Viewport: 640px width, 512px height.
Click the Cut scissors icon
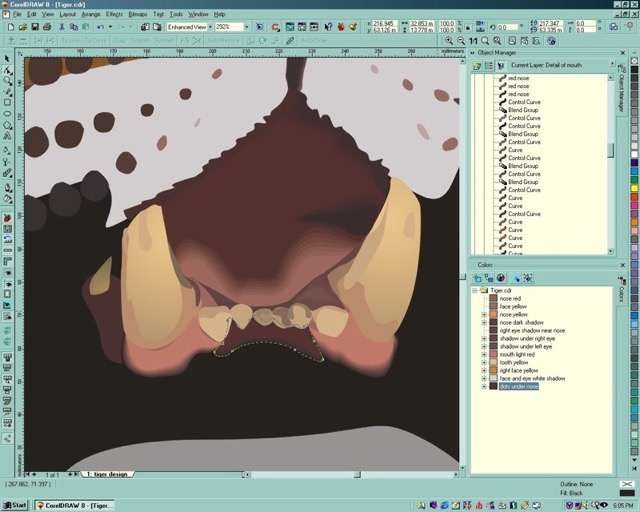[x=62, y=27]
